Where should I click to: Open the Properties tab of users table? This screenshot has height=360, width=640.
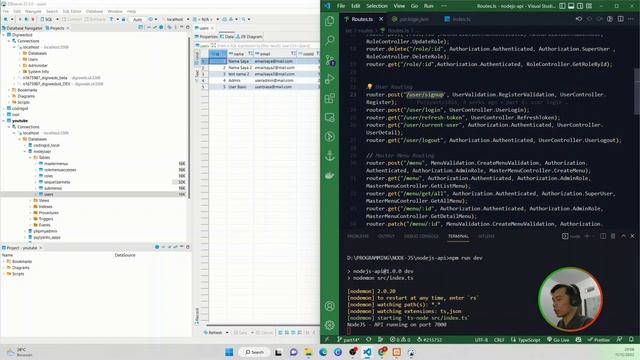click(206, 37)
